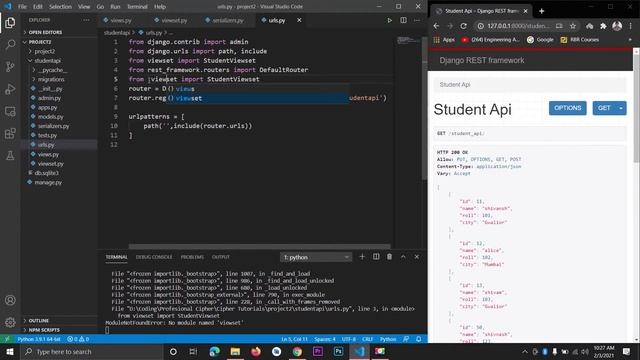Expand the __pycache__ folder

point(52,70)
